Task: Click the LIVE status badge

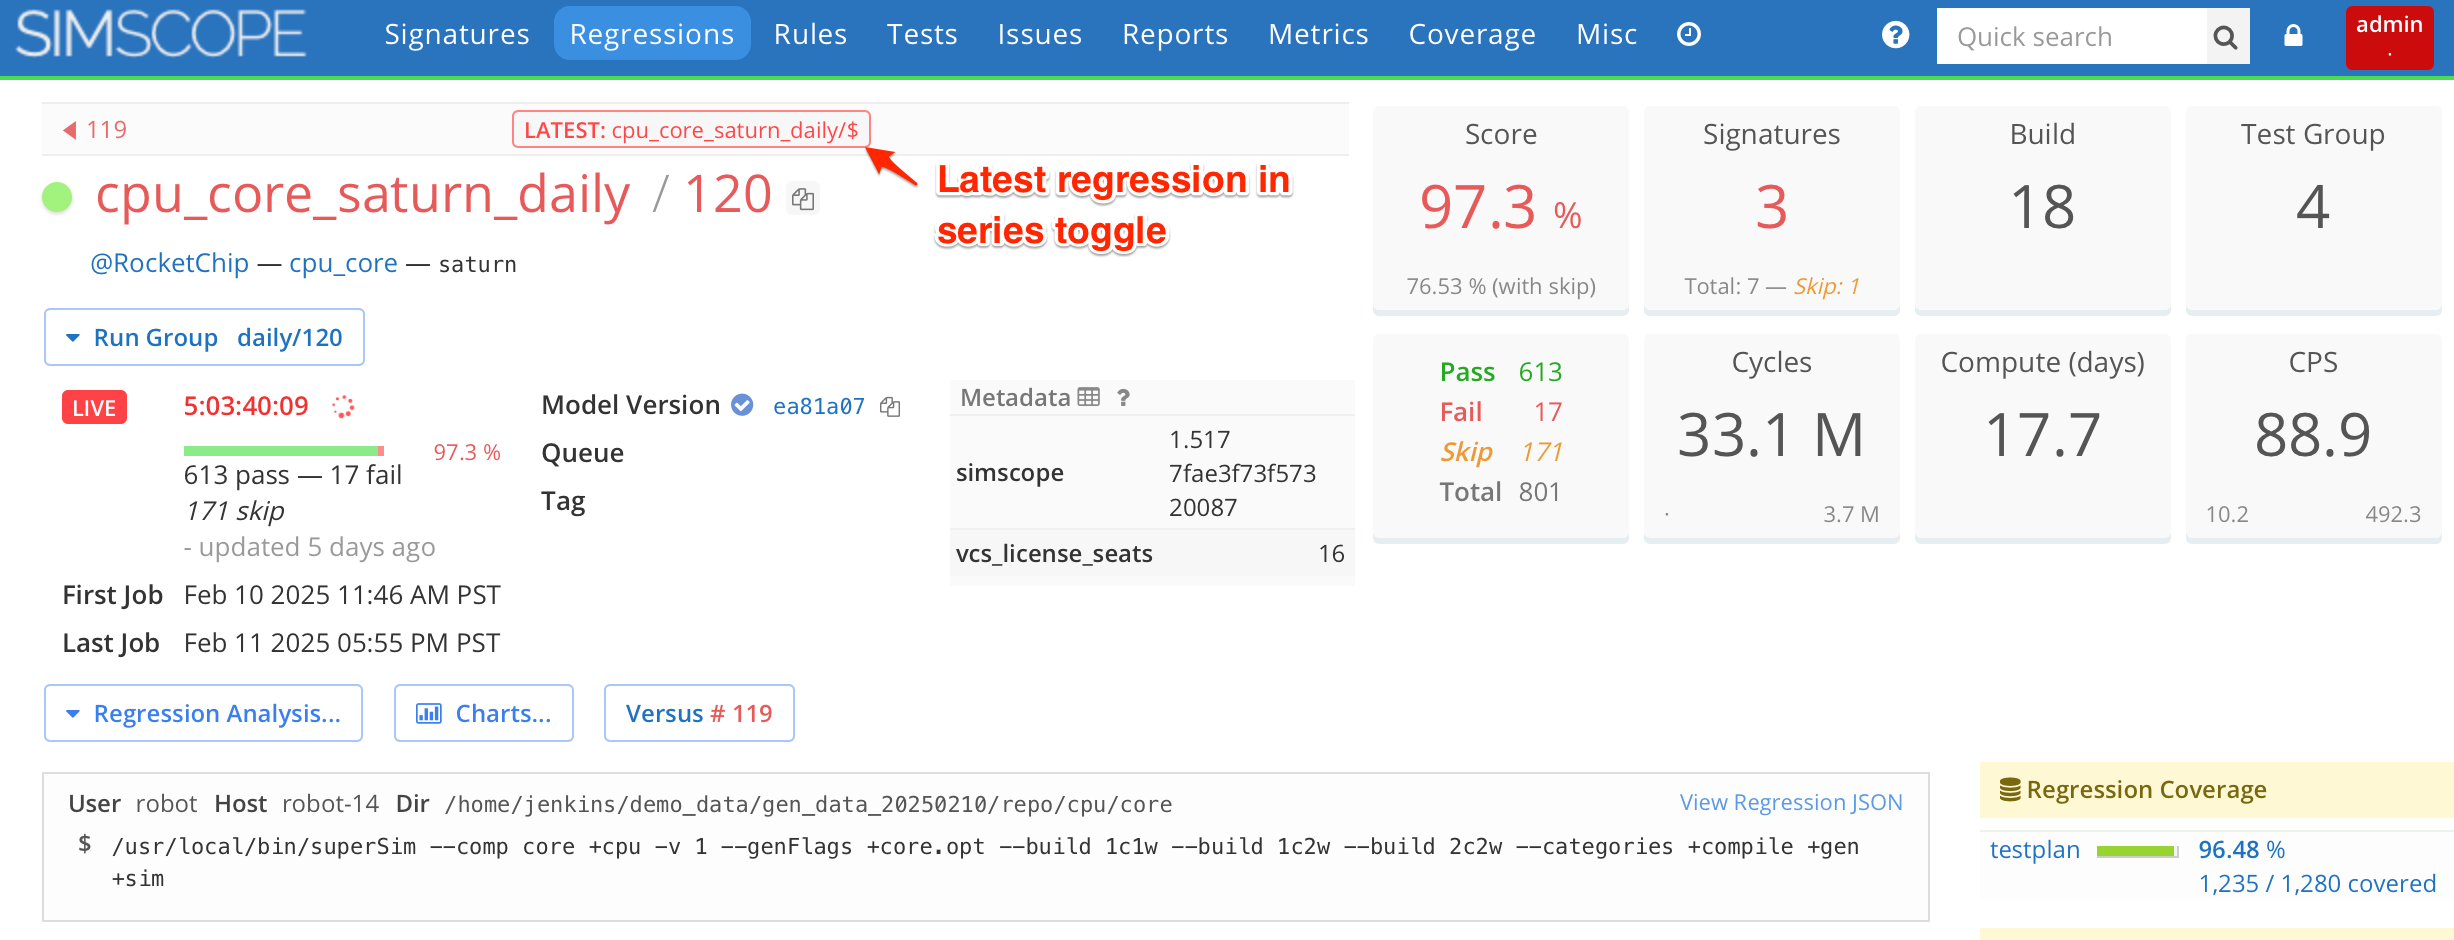Action: (94, 408)
